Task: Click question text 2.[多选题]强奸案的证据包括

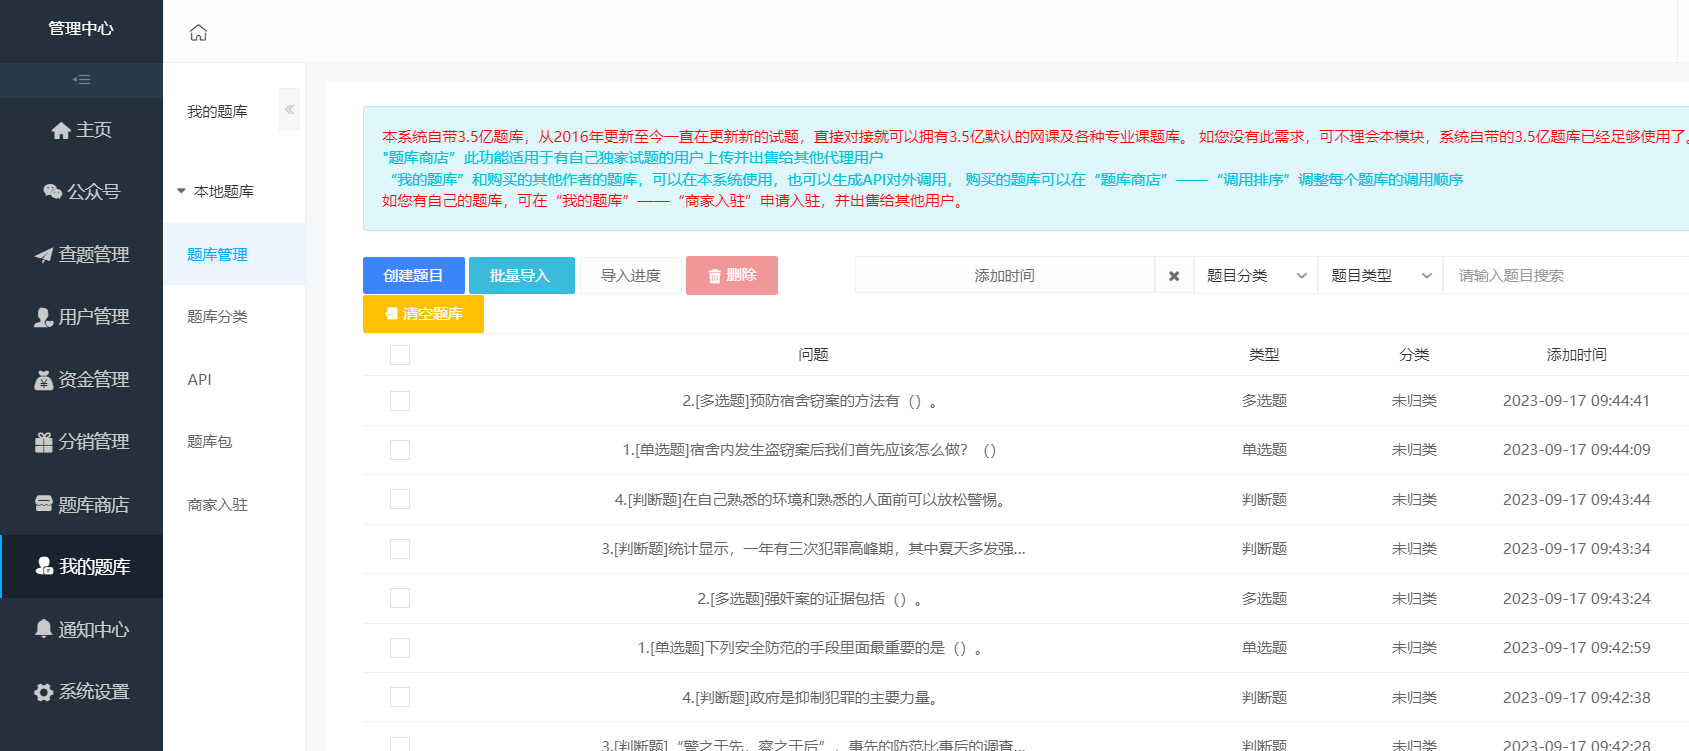Action: 809,598
